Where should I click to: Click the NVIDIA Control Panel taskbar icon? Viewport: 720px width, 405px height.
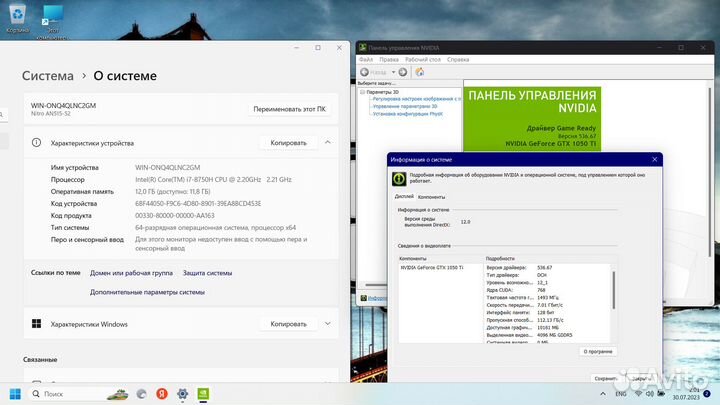(203, 394)
